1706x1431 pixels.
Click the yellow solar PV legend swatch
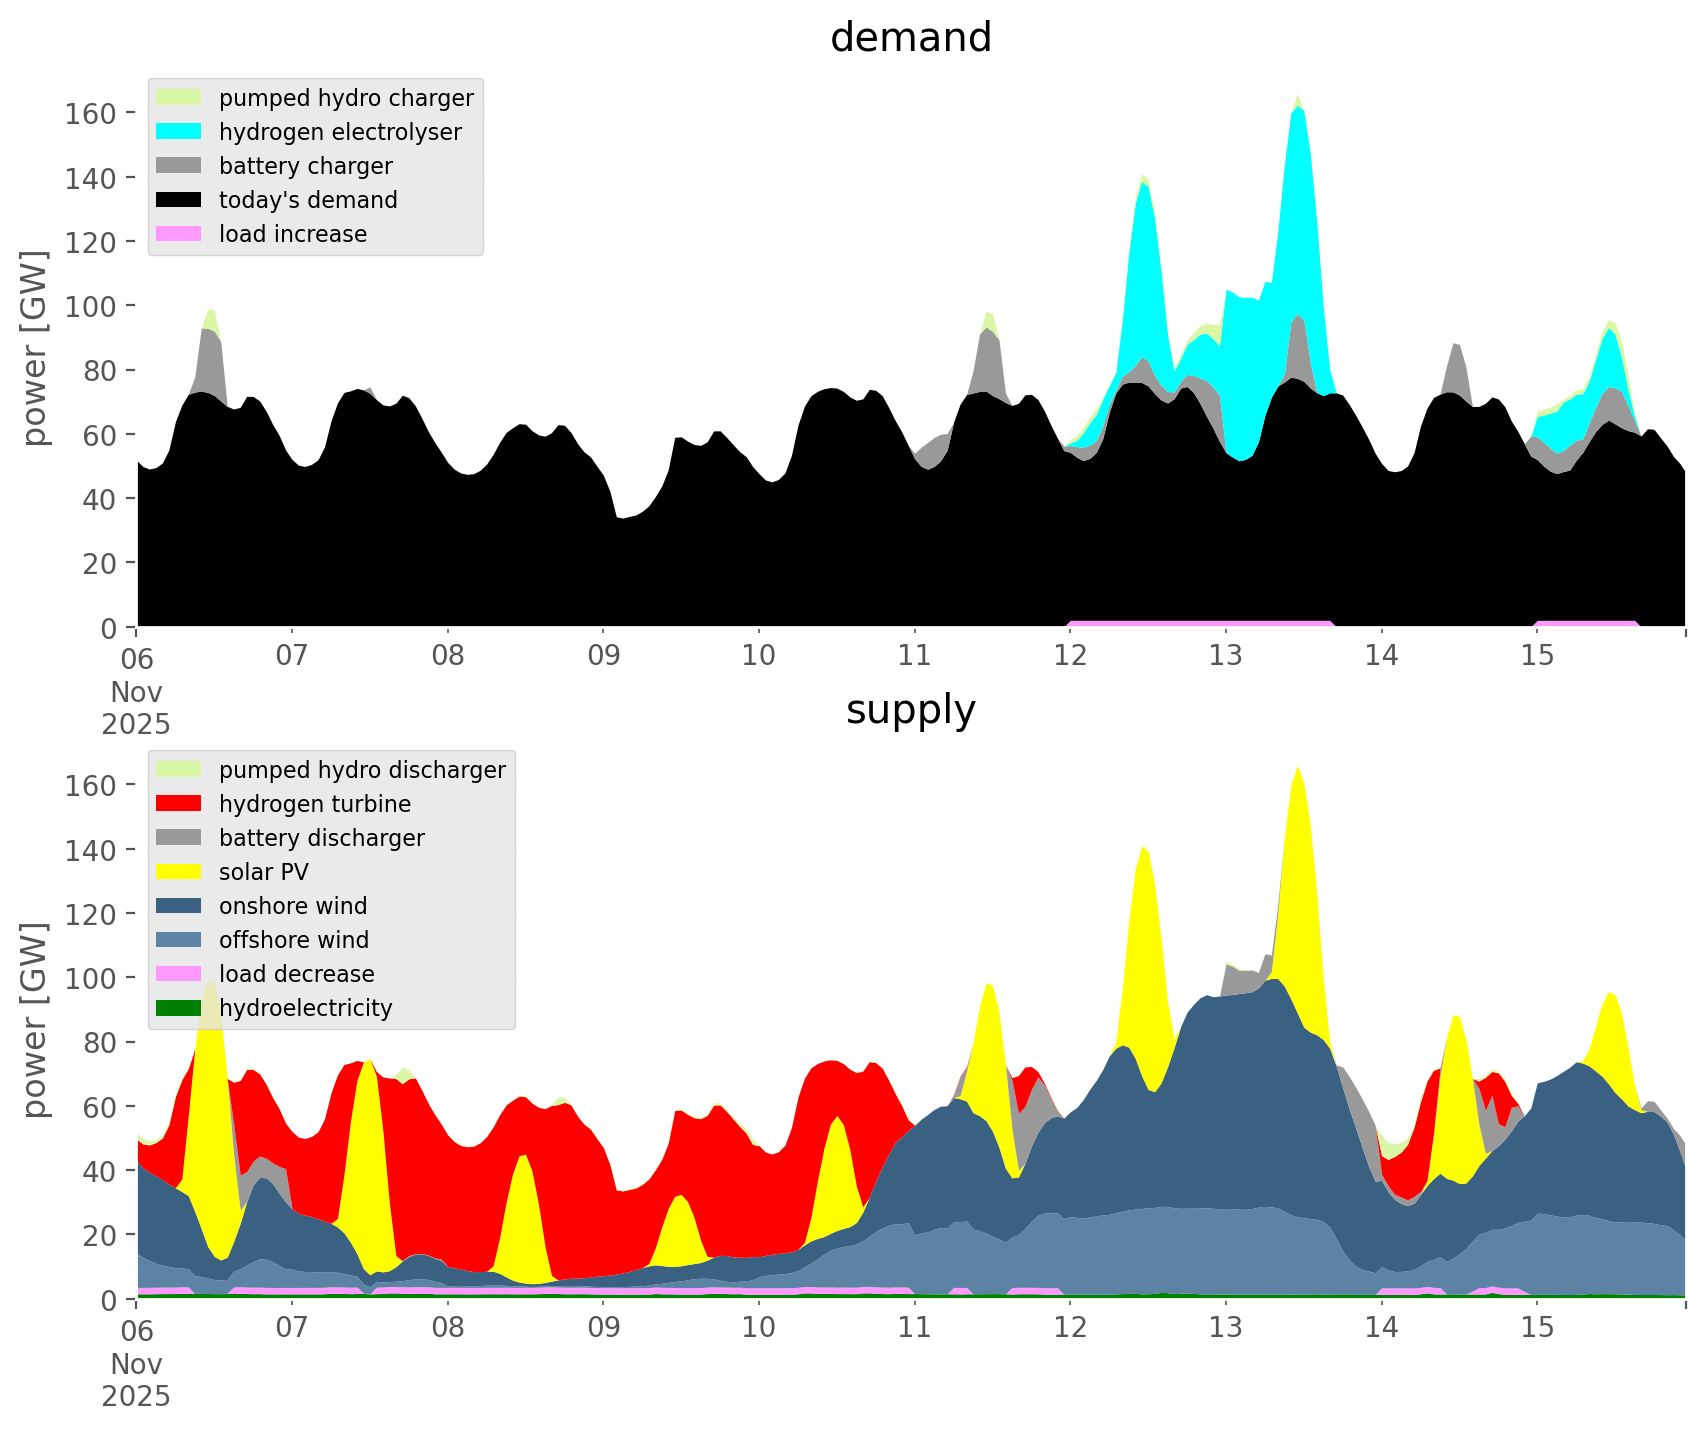coord(179,872)
